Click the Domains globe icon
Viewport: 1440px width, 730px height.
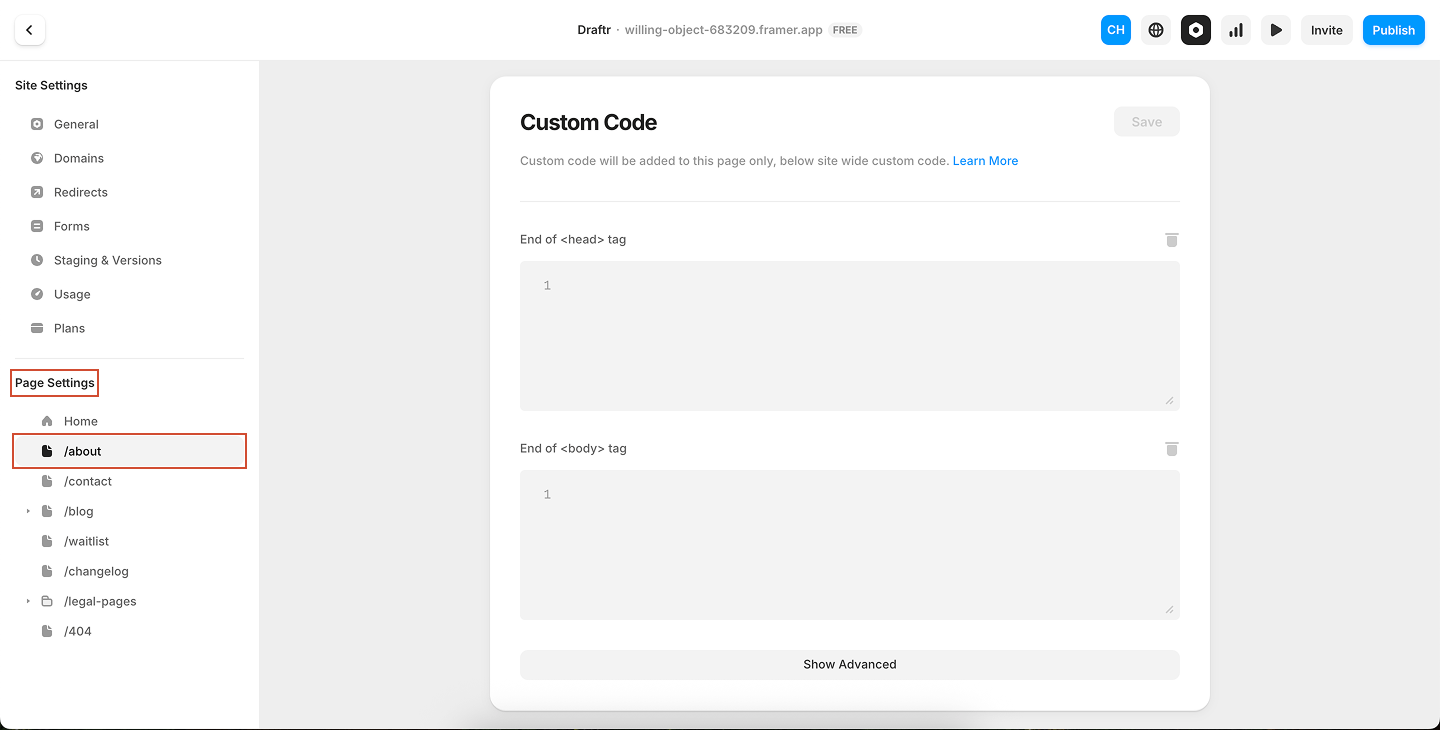pos(37,158)
